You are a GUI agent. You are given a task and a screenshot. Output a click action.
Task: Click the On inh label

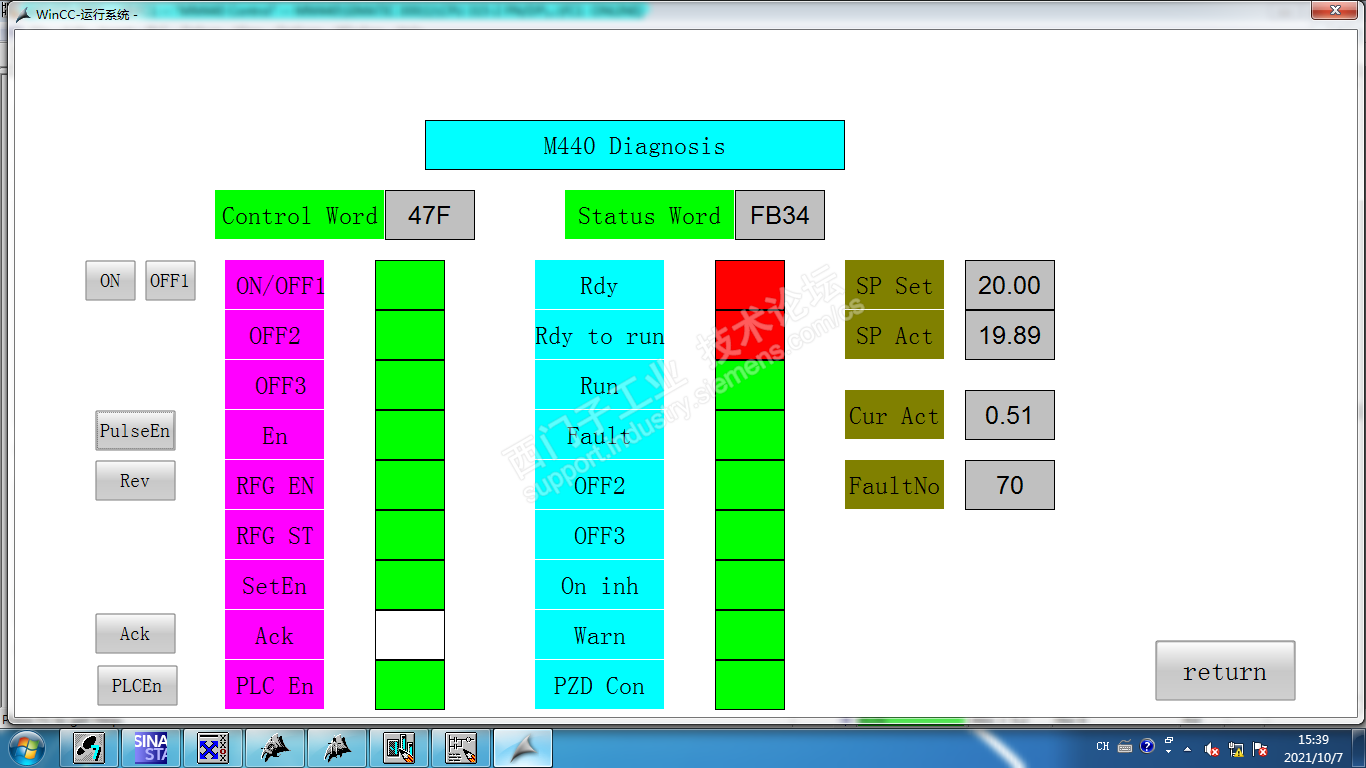click(600, 585)
